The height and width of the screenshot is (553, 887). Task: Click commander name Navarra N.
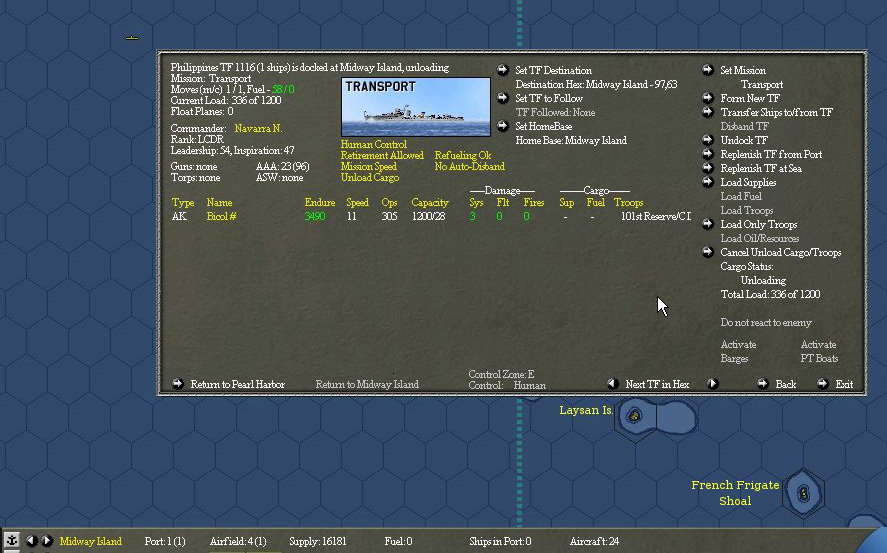(x=258, y=128)
